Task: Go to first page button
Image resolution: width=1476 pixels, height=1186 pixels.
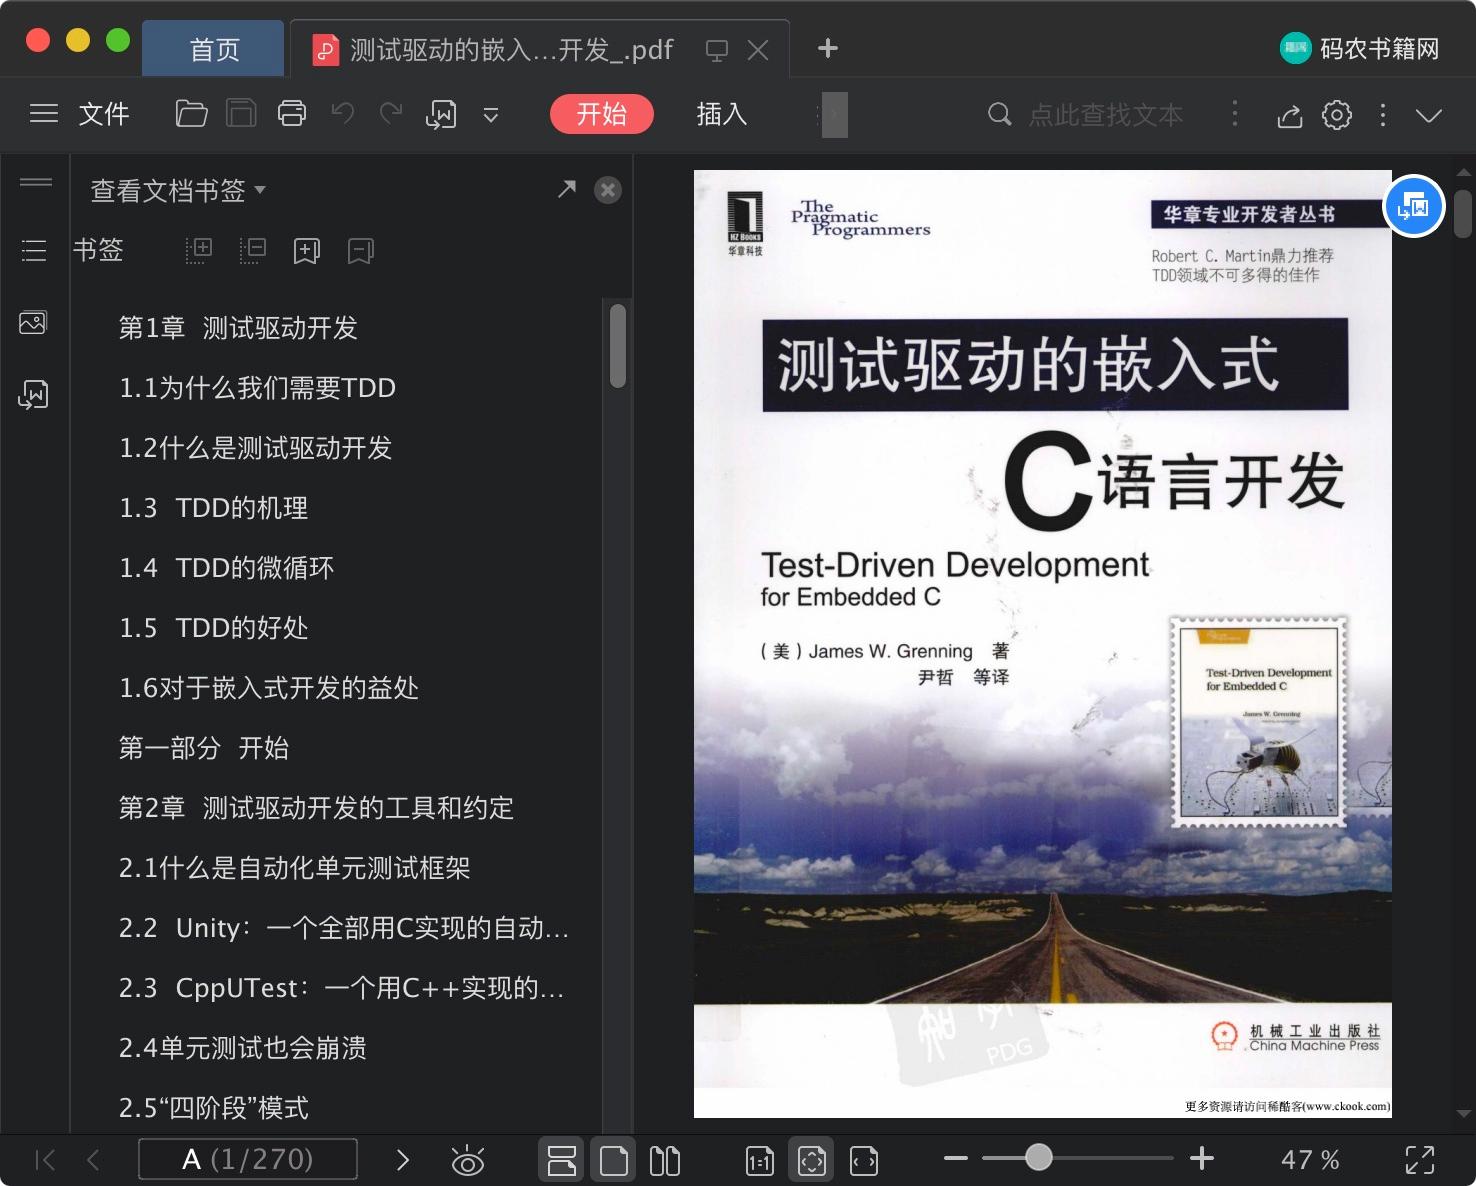Action: tap(45, 1160)
